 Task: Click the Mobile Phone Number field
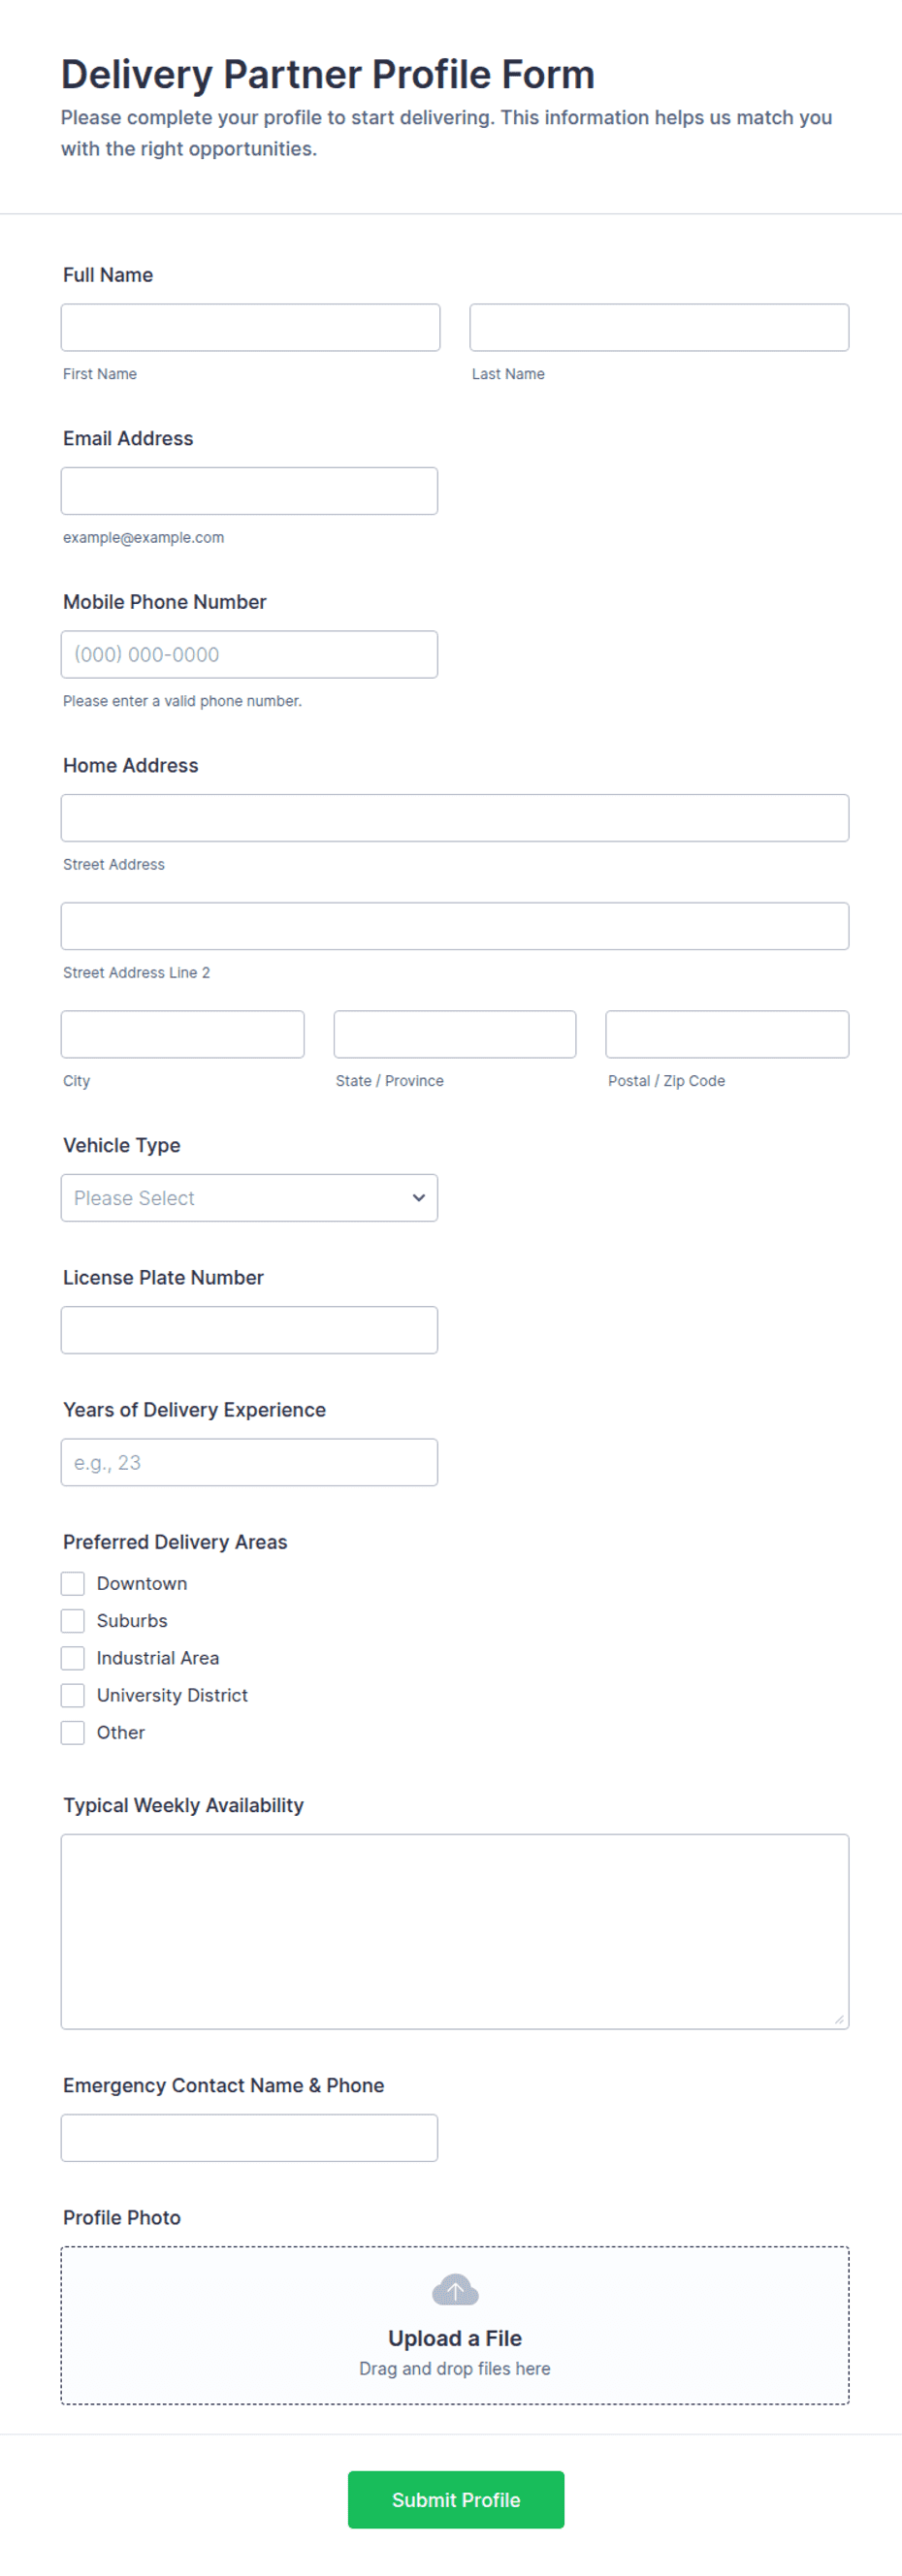249,654
